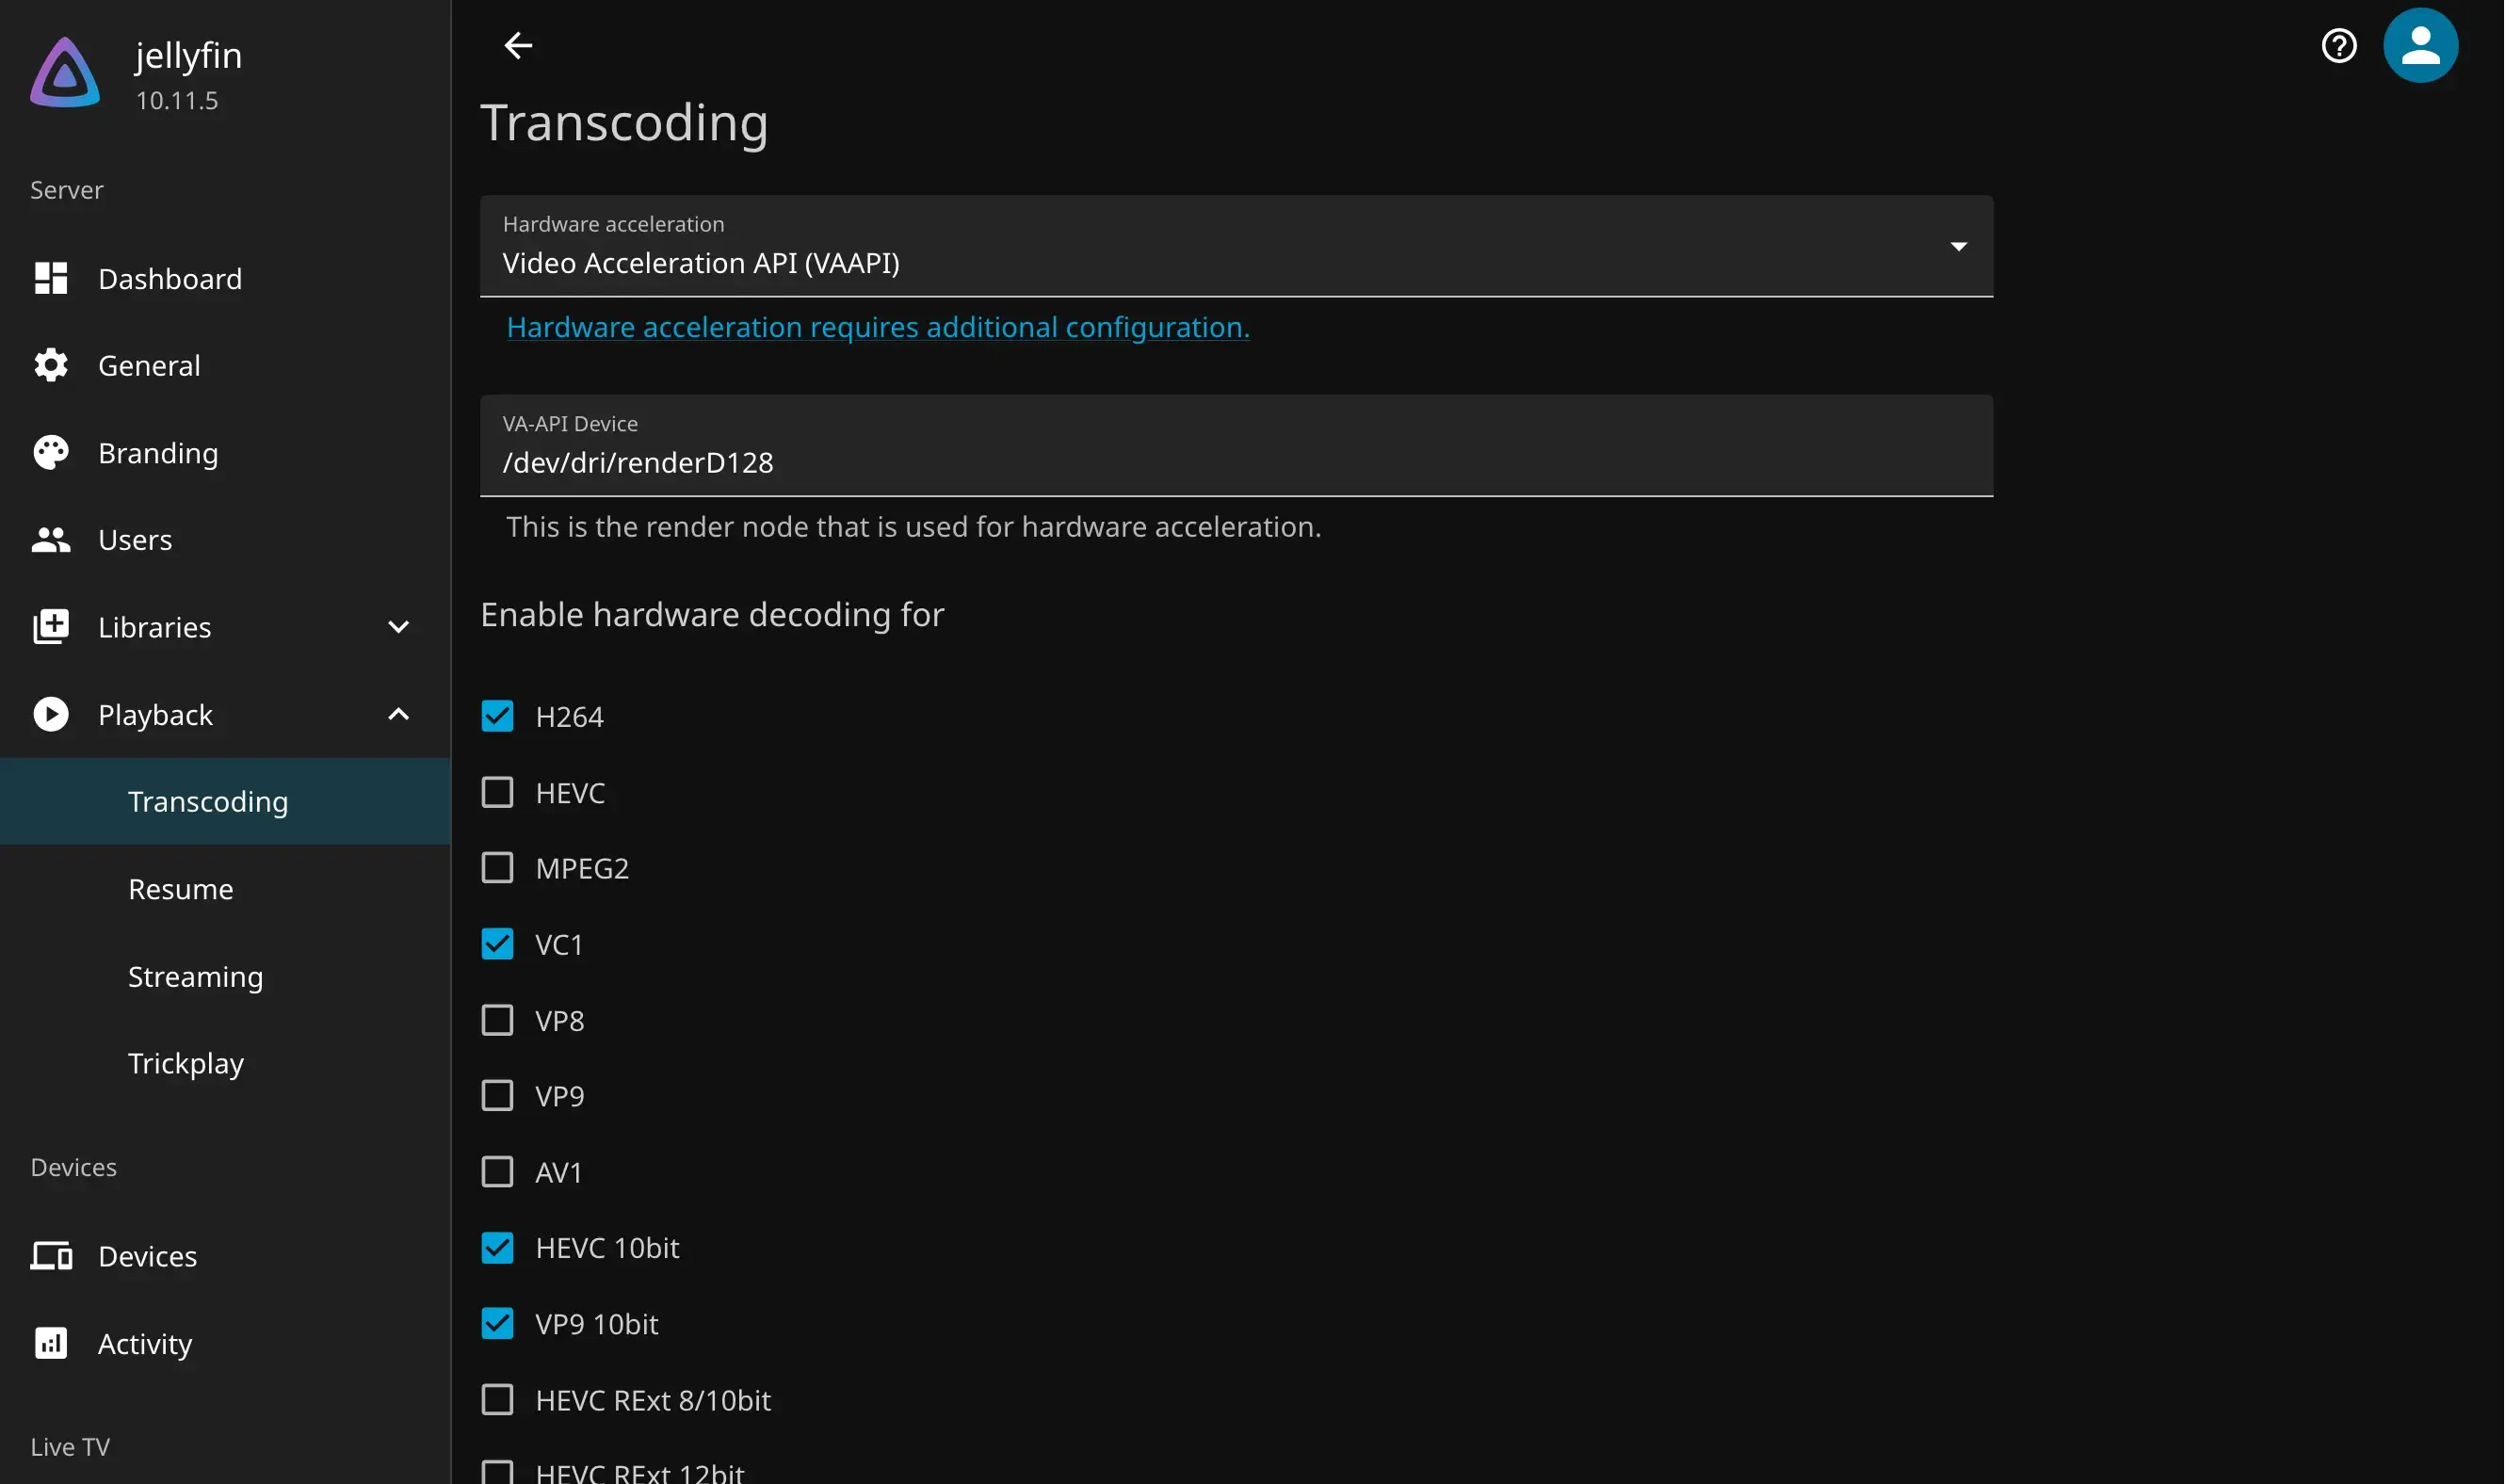This screenshot has height=1484, width=2505.
Task: Open the help question-mark icon
Action: pos(2339,45)
